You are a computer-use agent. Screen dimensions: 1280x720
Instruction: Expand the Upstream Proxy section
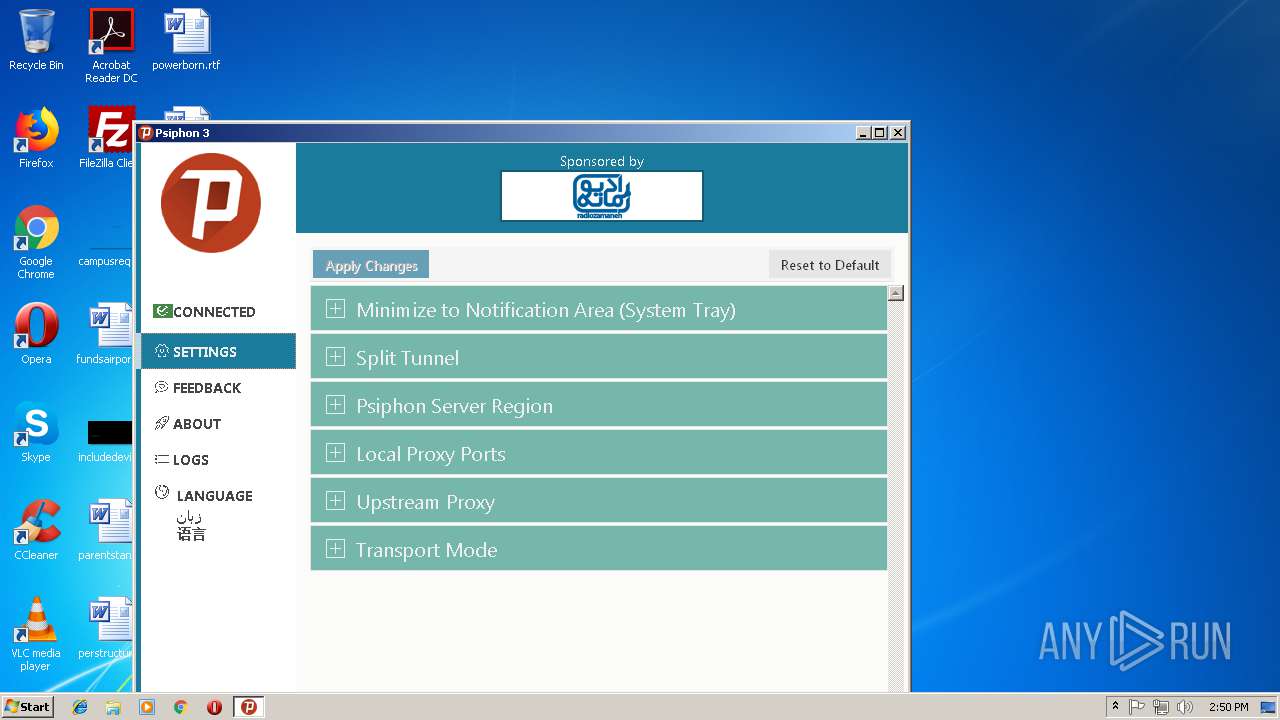[x=599, y=502]
